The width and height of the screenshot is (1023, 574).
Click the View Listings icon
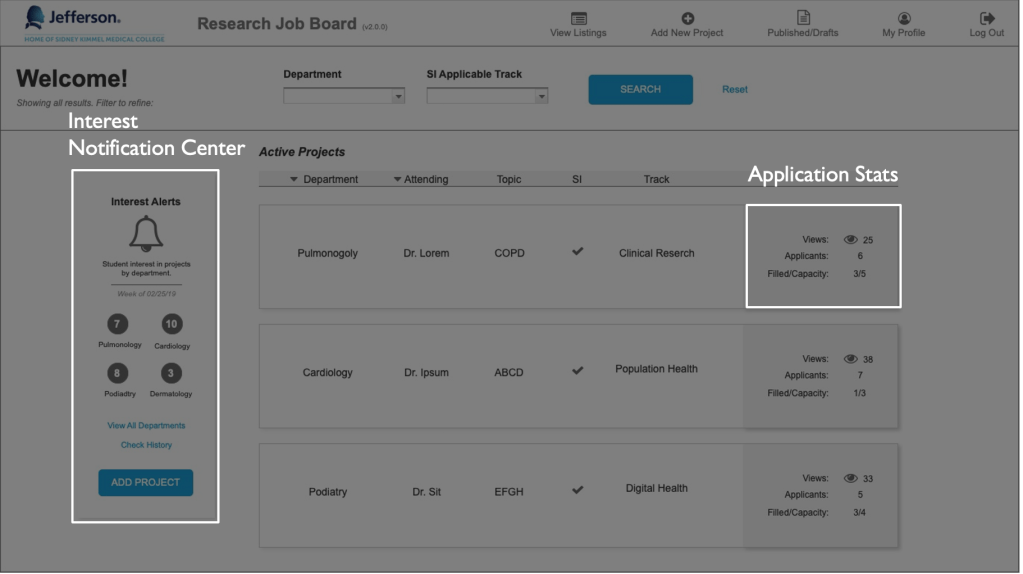578,18
